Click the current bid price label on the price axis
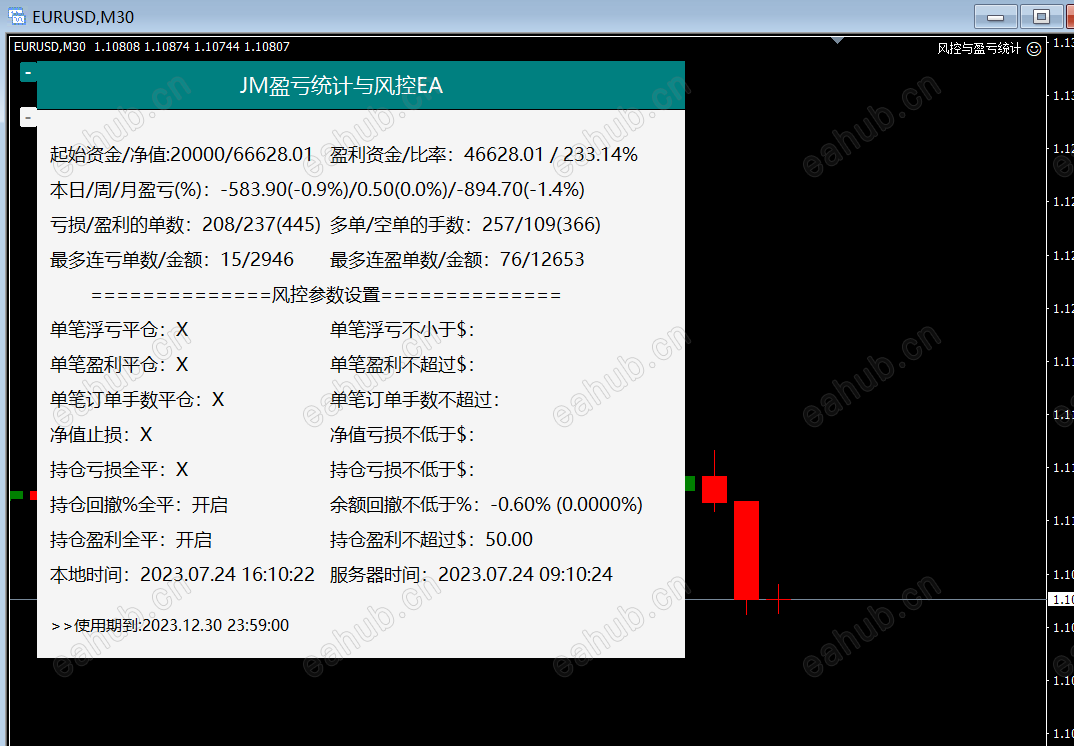 tap(1061, 599)
